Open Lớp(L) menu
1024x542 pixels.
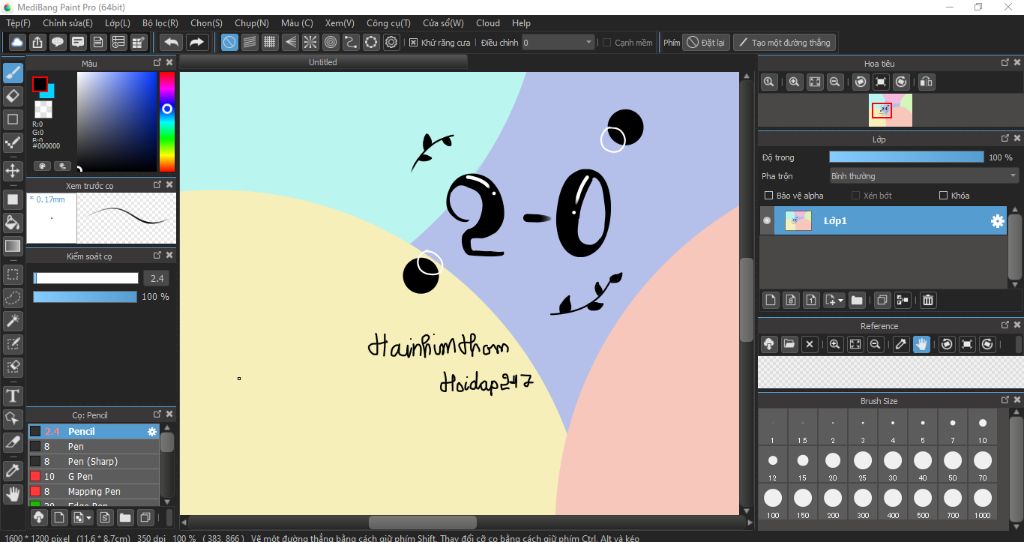point(118,23)
